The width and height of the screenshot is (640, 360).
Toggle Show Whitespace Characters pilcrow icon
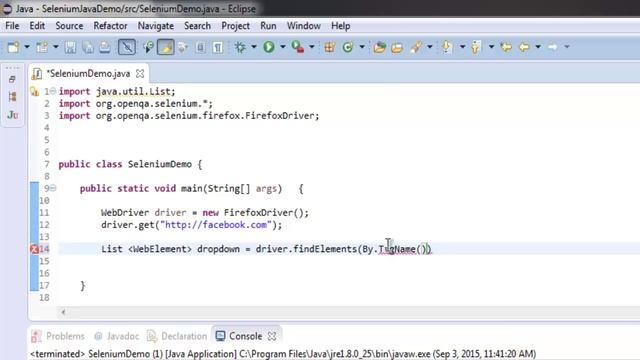[218, 47]
